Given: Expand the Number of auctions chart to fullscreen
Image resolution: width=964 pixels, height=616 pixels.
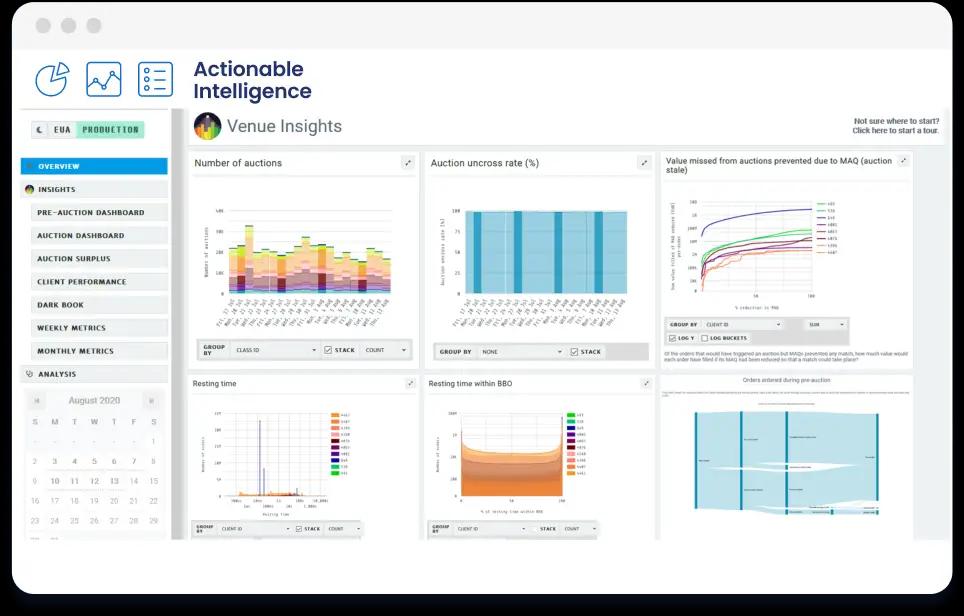Looking at the screenshot, I should click(x=409, y=162).
